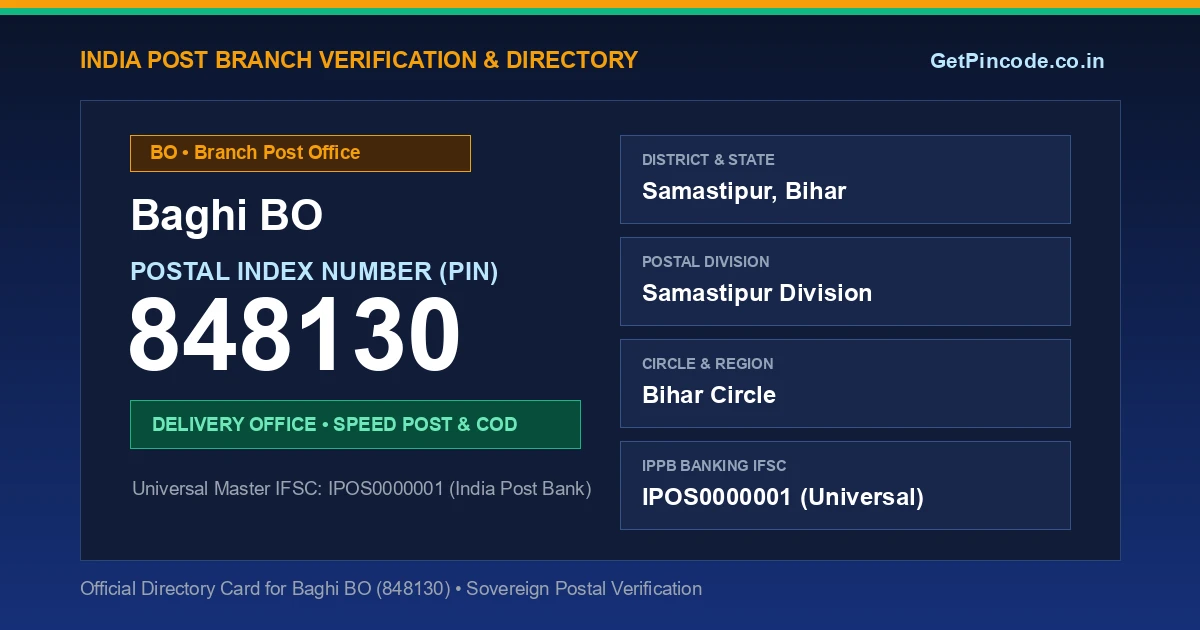
Task: Click the GetPincode.co.in site link
Action: pyautogui.click(x=1017, y=61)
